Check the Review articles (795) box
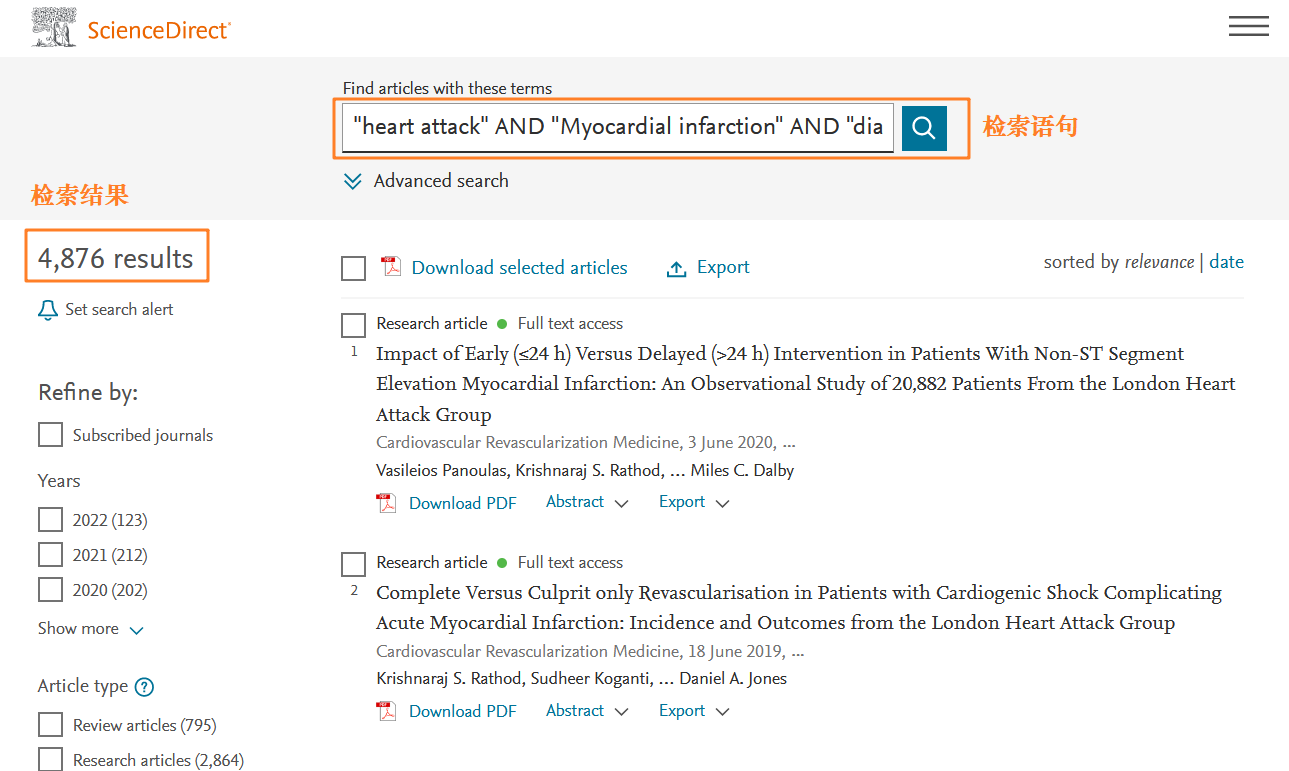The height and width of the screenshot is (771, 1289). [x=50, y=725]
